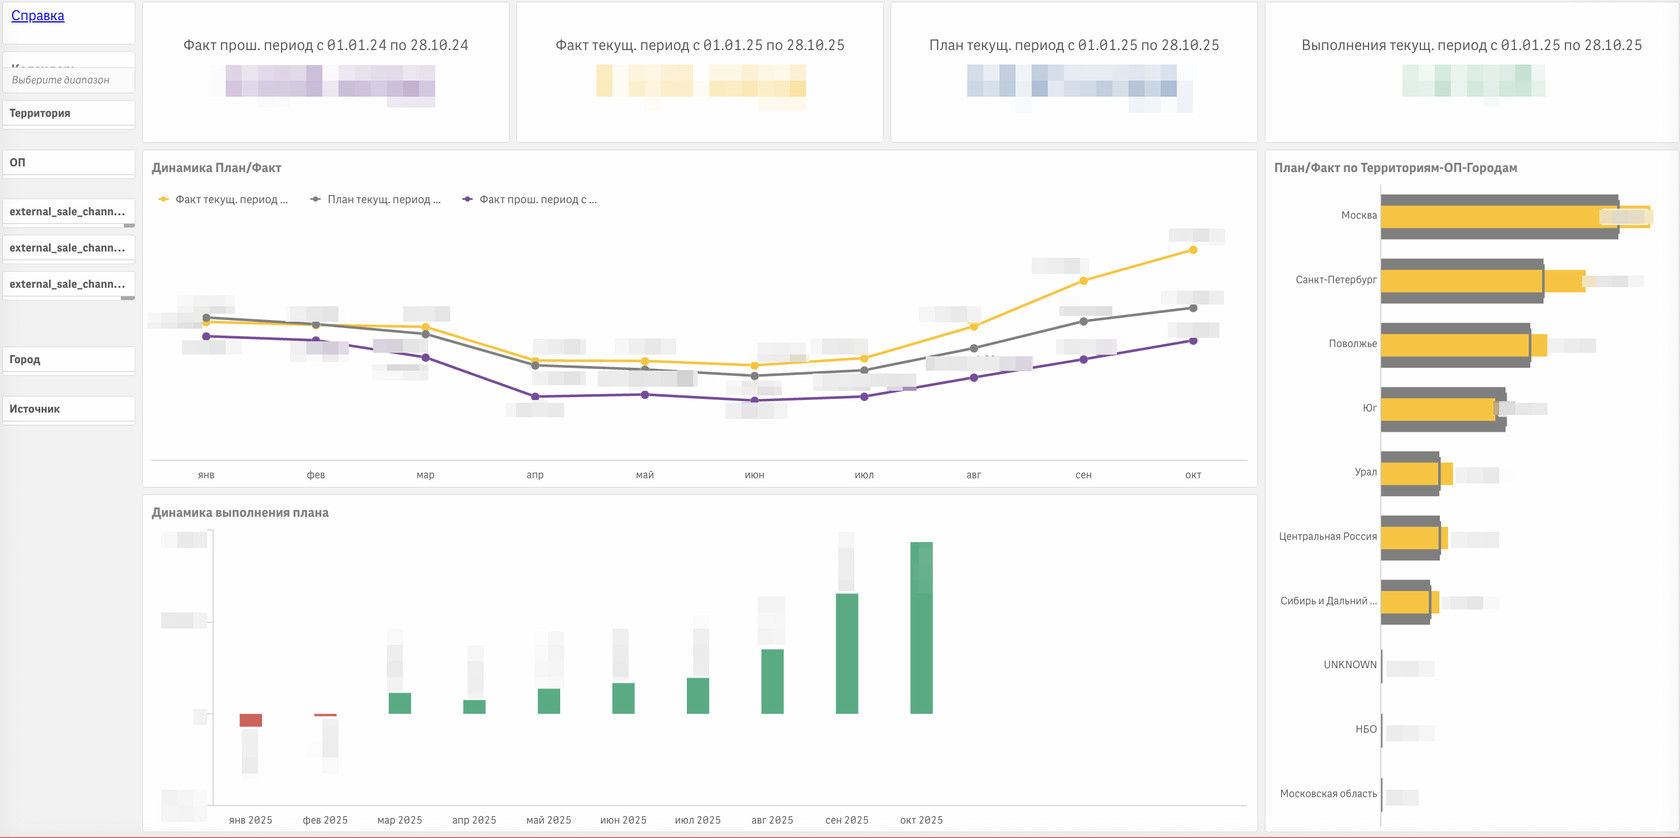This screenshot has height=838, width=1680.
Task: Click the Урал label in territory chart
Action: (x=1365, y=472)
